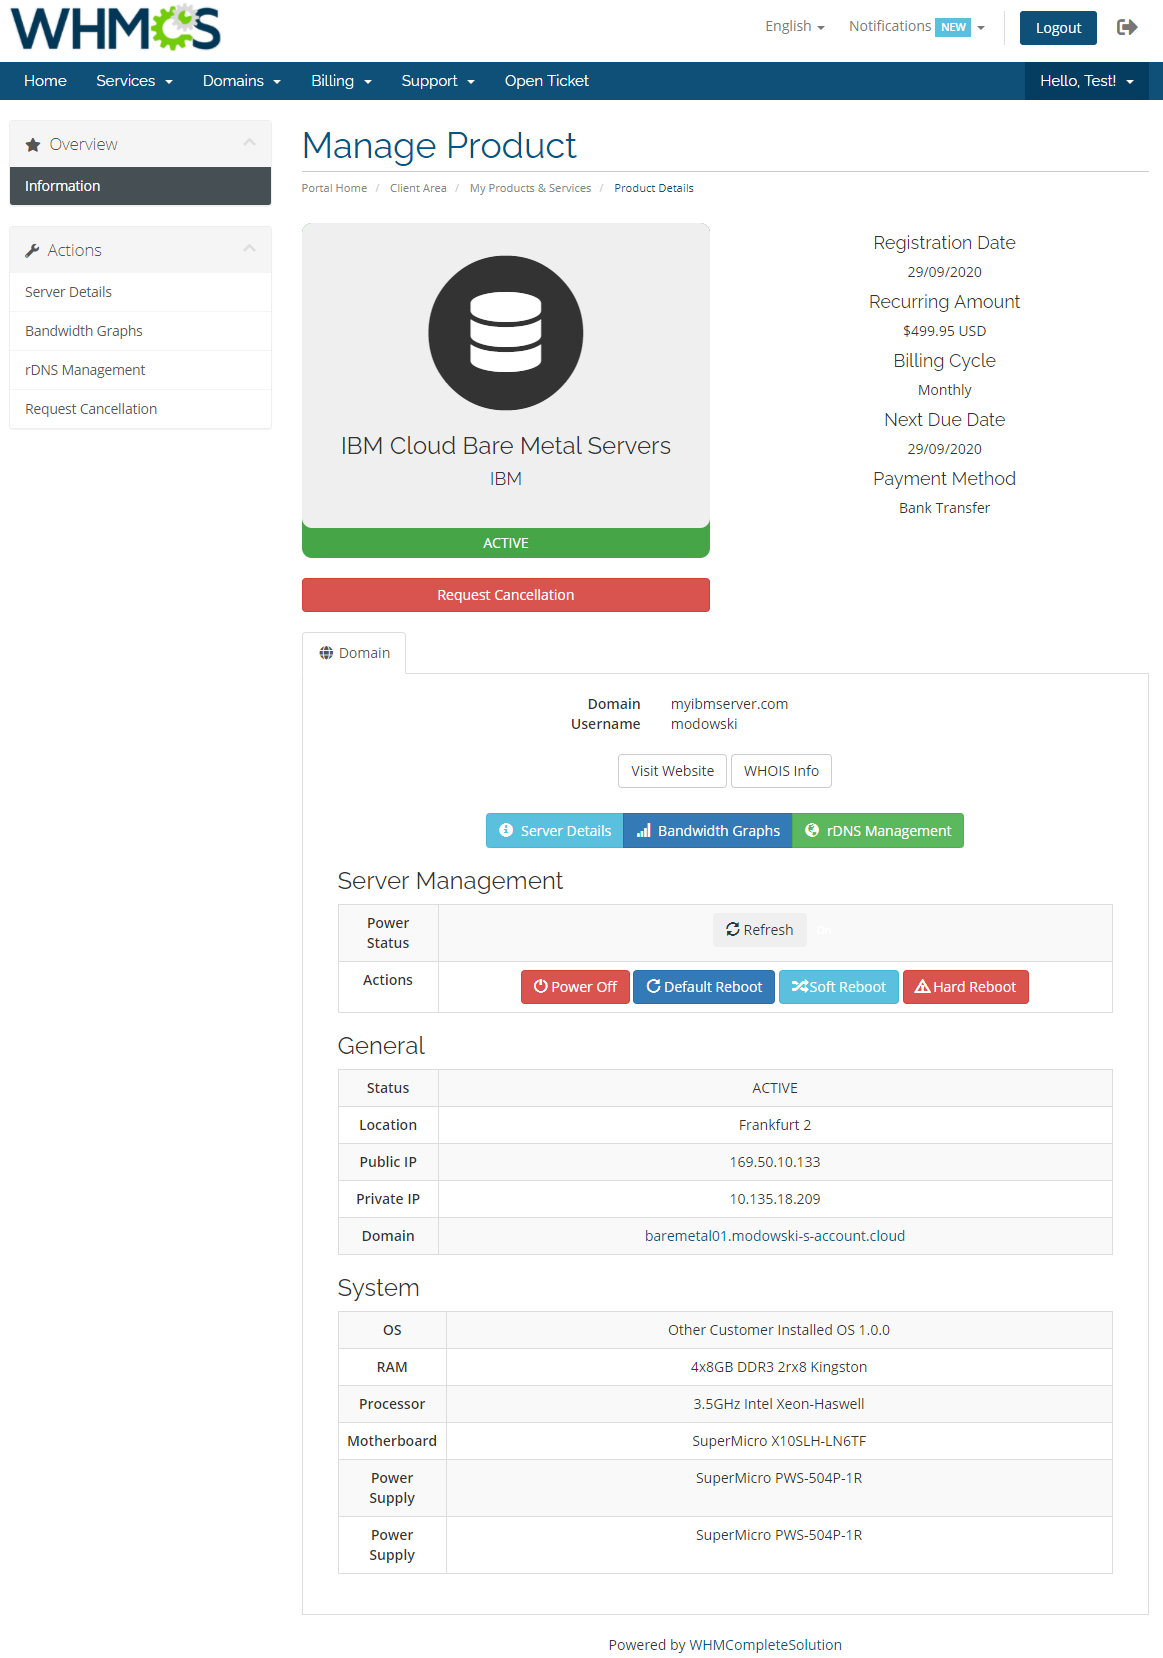
Task: Click Client Area breadcrumb link
Action: (x=418, y=188)
